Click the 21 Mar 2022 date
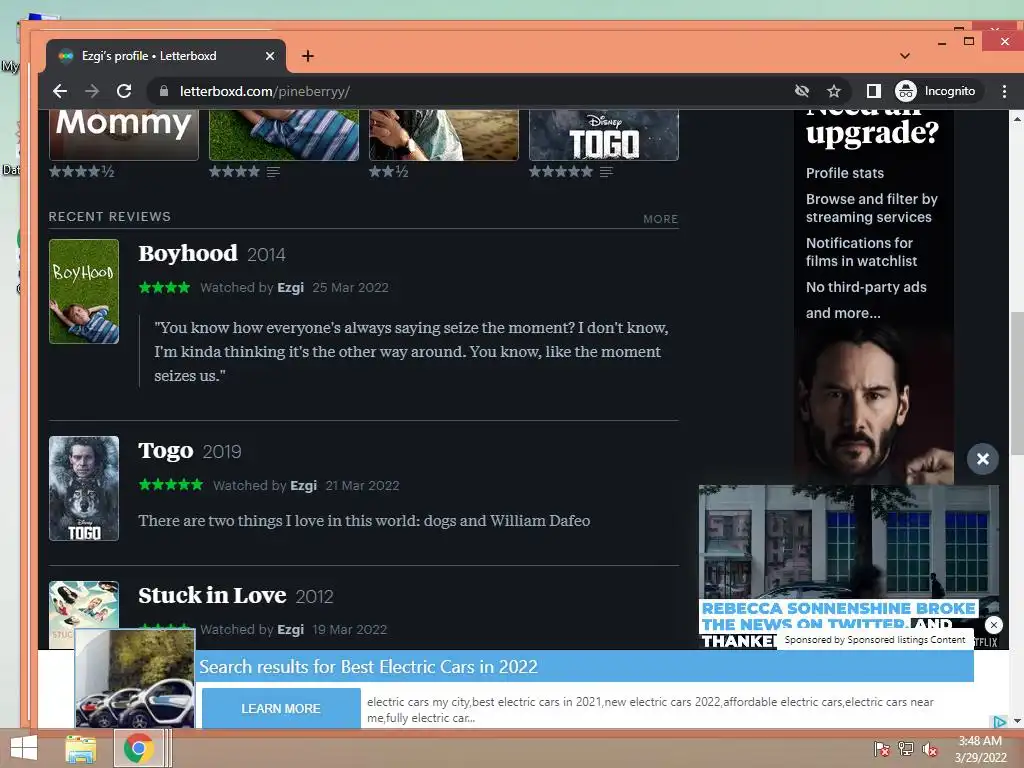 [x=362, y=485]
